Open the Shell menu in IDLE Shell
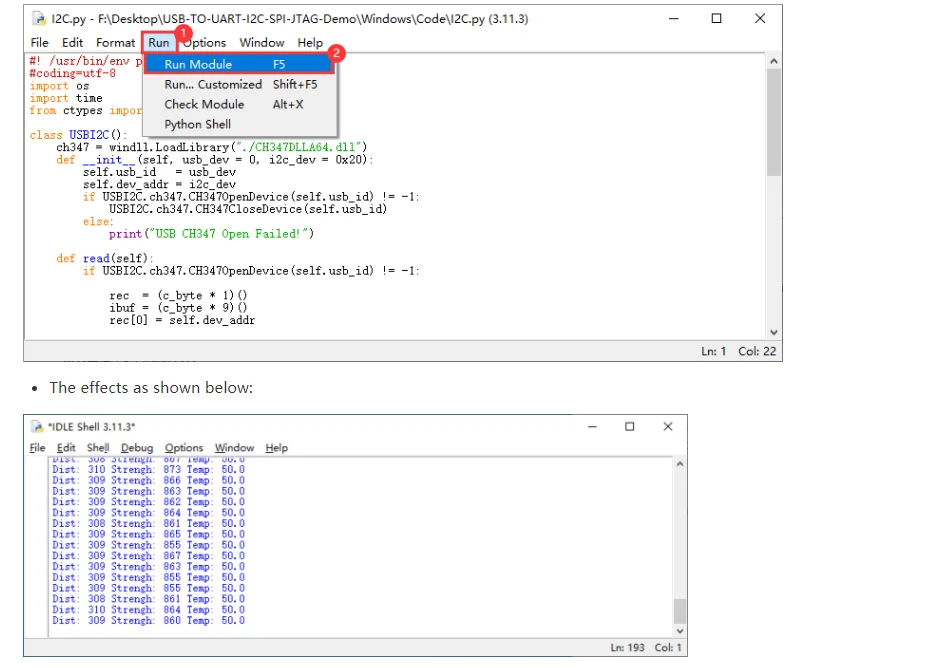This screenshot has height=668, width=950. click(98, 448)
